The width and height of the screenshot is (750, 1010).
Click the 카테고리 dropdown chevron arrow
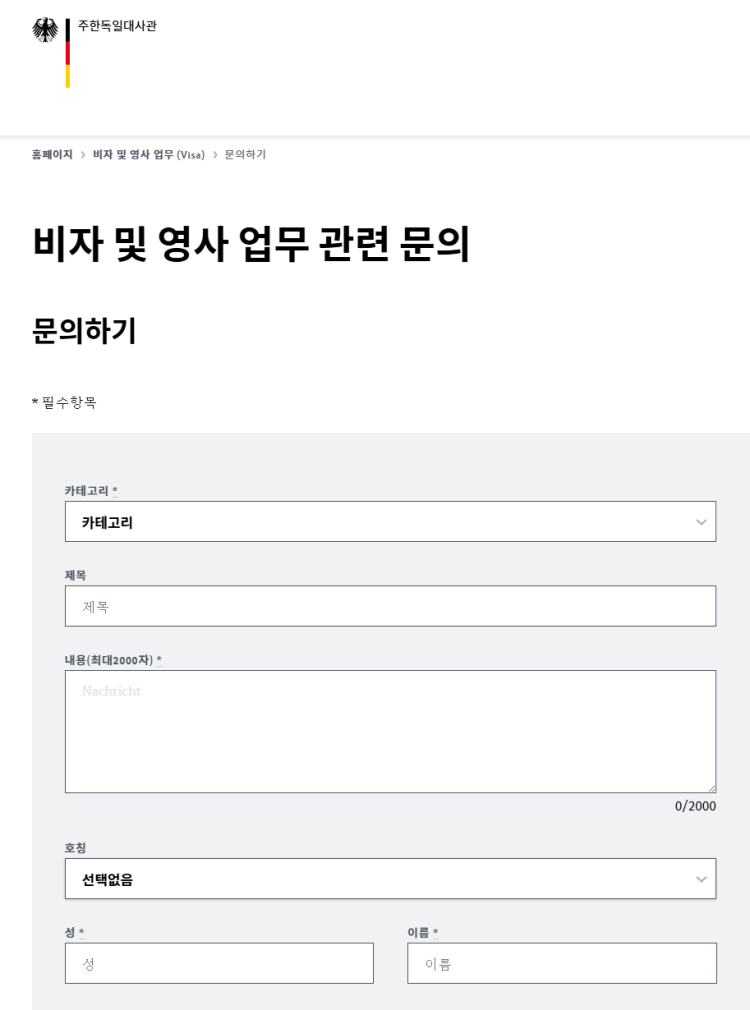[701, 522]
